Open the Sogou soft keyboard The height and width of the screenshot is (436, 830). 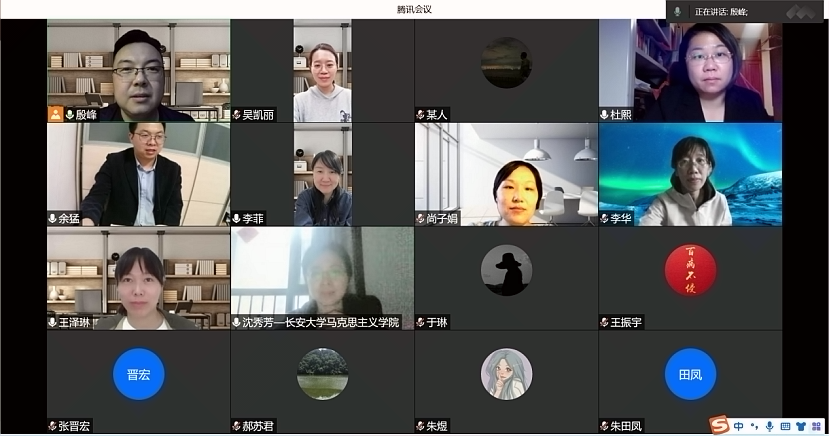point(786,426)
